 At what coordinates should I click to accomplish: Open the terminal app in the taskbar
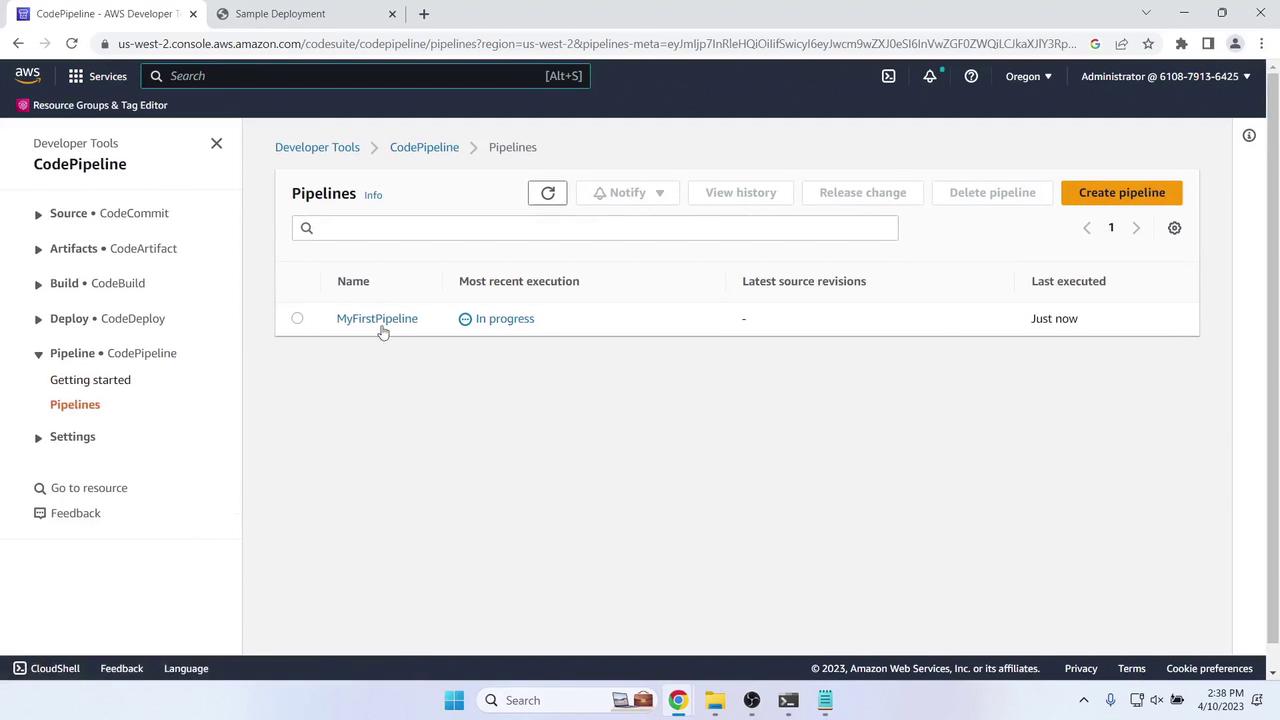coord(789,700)
